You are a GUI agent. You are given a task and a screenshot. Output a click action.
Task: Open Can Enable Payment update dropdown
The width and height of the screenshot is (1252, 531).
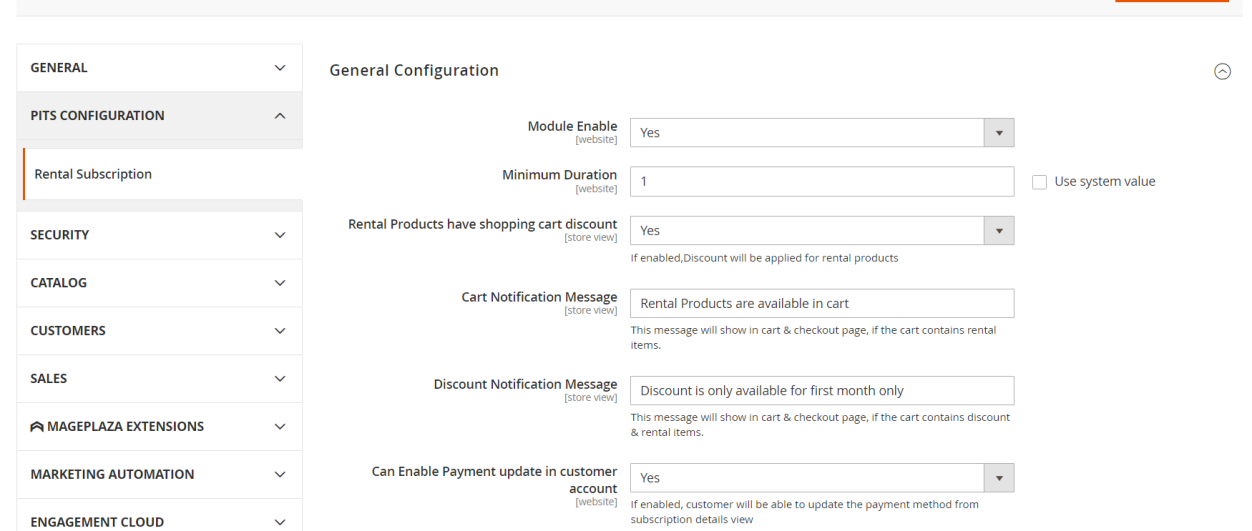(x=821, y=478)
